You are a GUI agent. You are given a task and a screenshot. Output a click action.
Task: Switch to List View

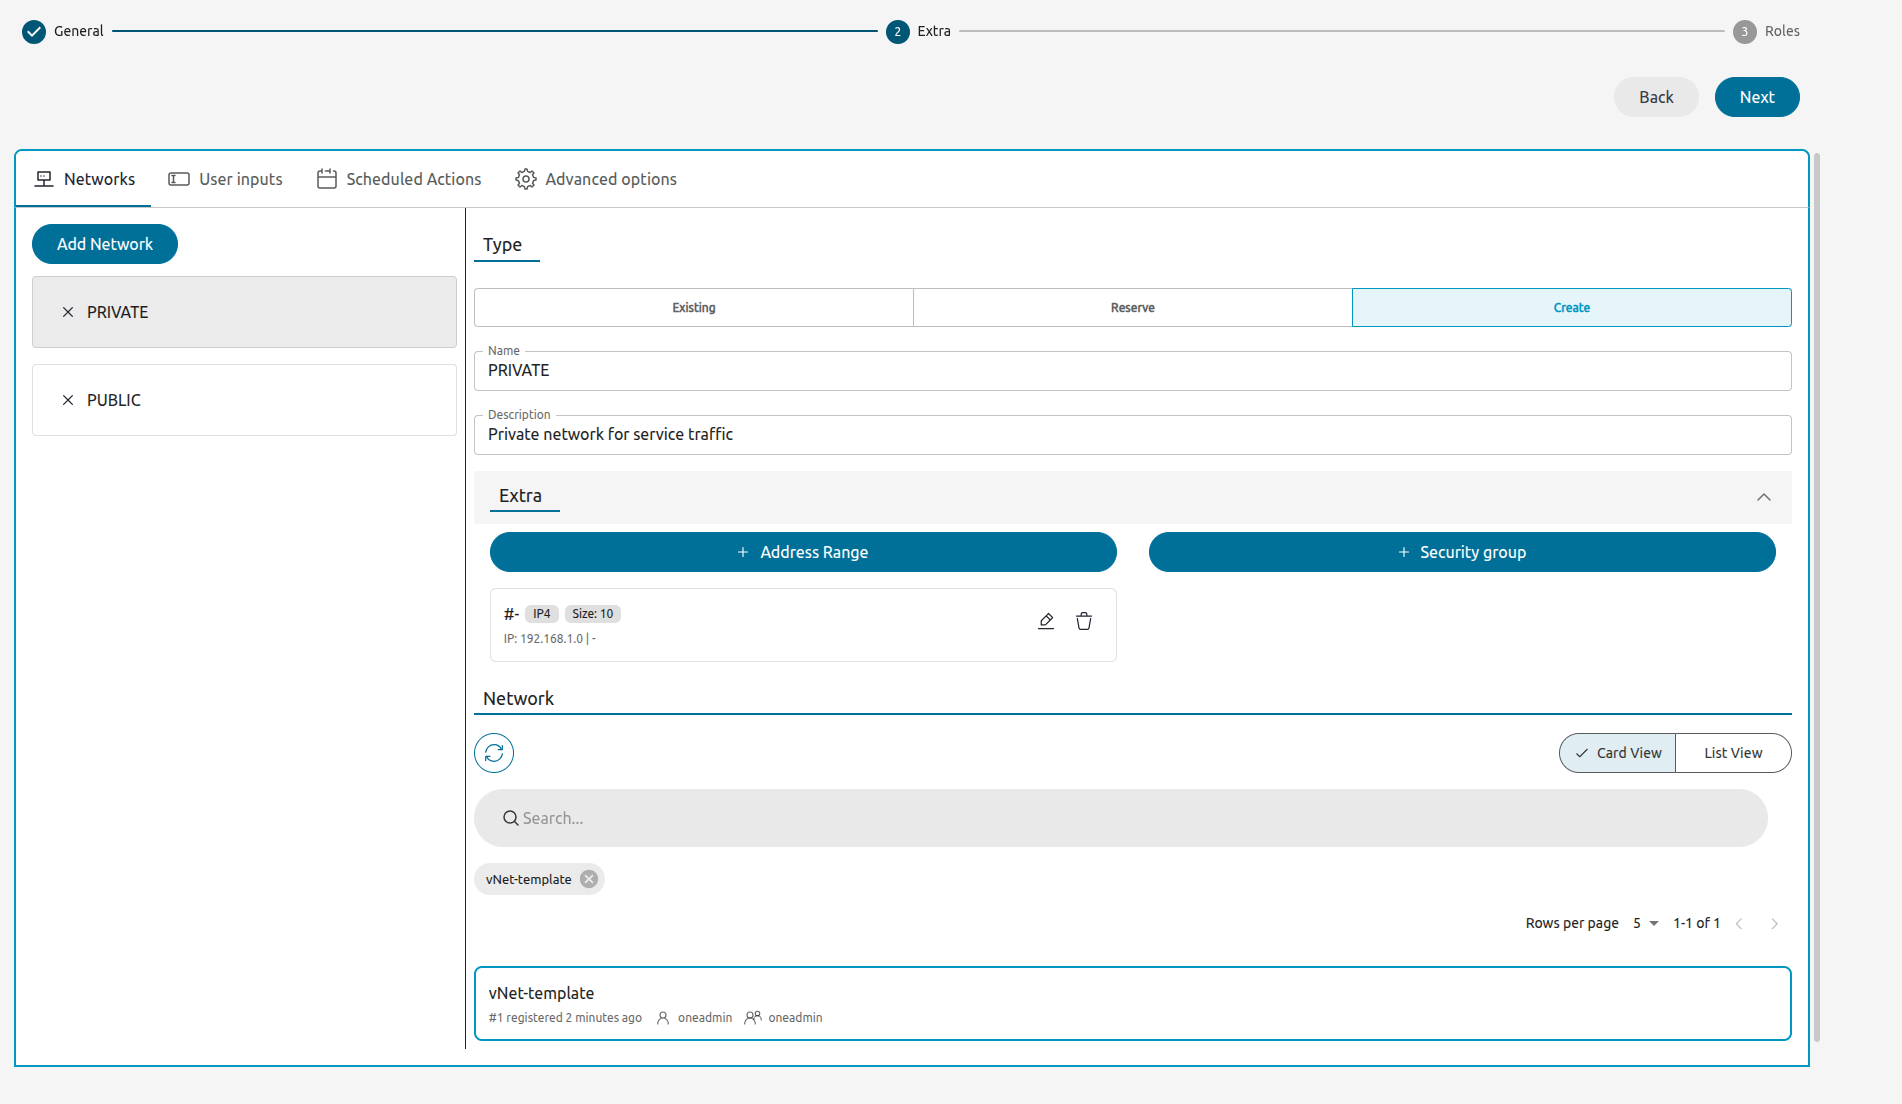click(x=1733, y=752)
